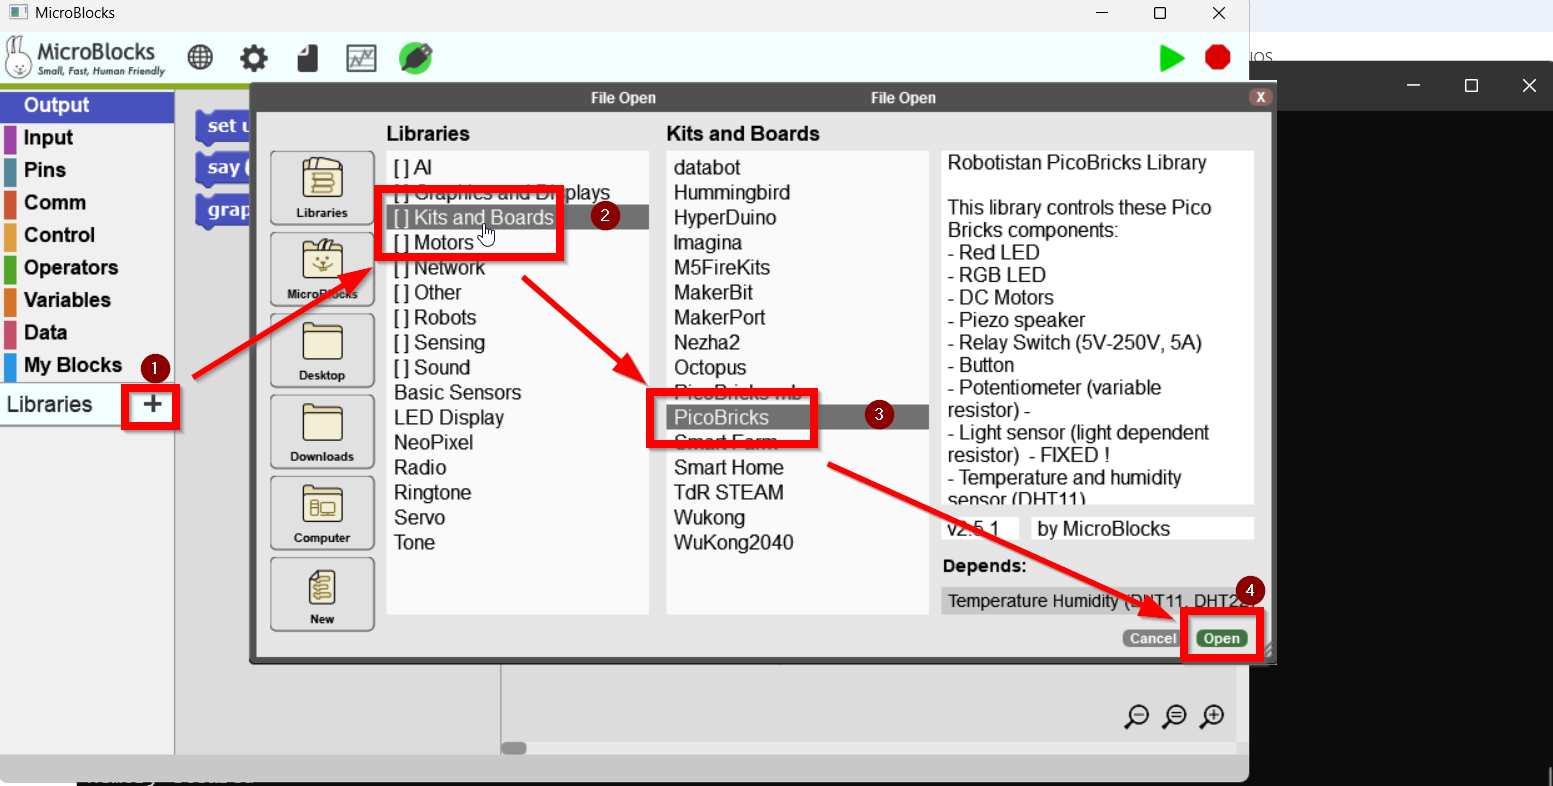Screen dimensions: 1553x786
Task: Stop scripts with the red stop button
Action: click(1217, 58)
